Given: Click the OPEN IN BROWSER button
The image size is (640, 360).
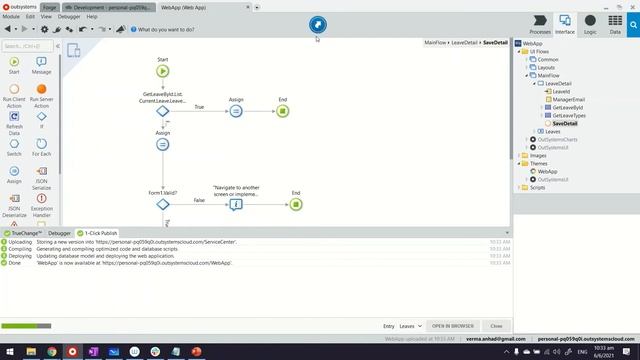Looking at the screenshot, I should (453, 326).
